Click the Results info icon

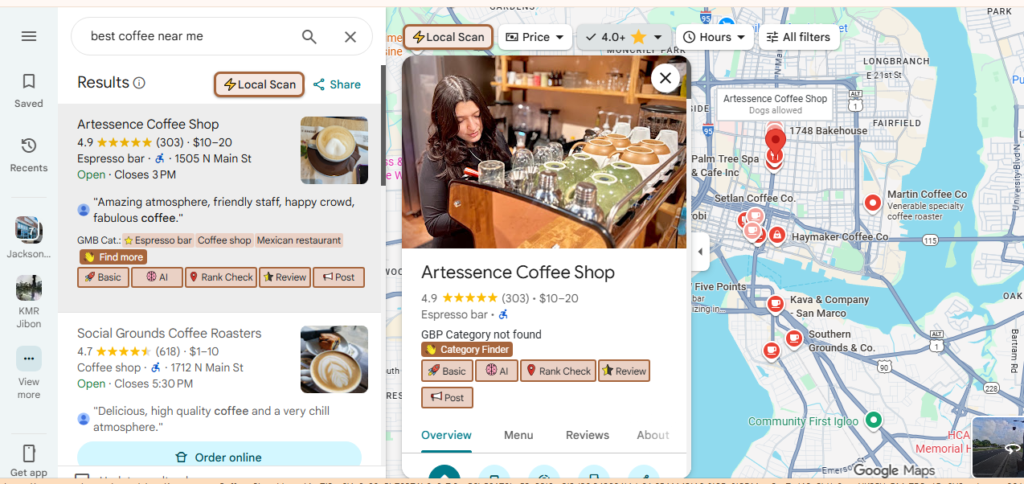139,83
